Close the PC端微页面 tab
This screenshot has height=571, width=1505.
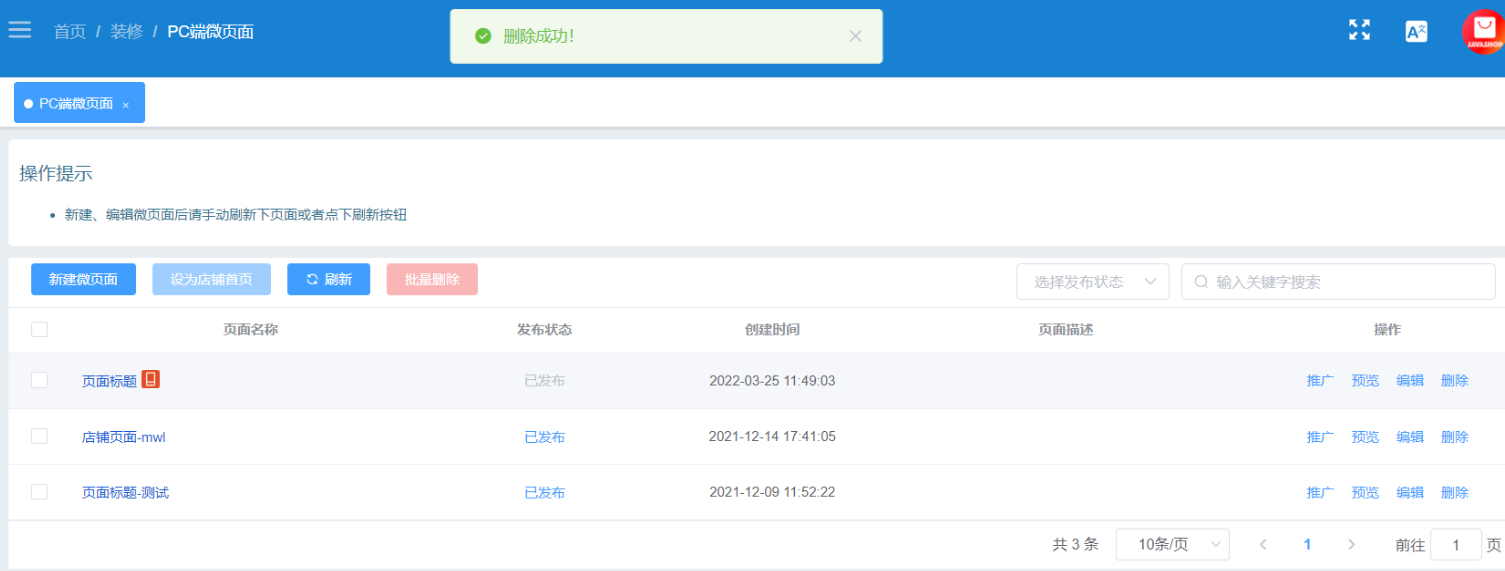[x=126, y=105]
